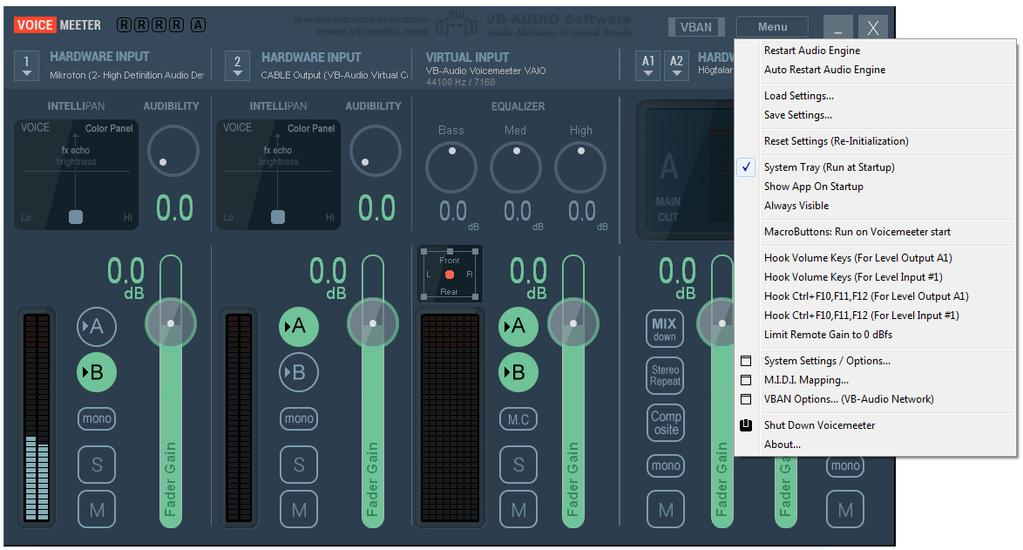
Task: Enable Always Visible option
Action: [796, 206]
